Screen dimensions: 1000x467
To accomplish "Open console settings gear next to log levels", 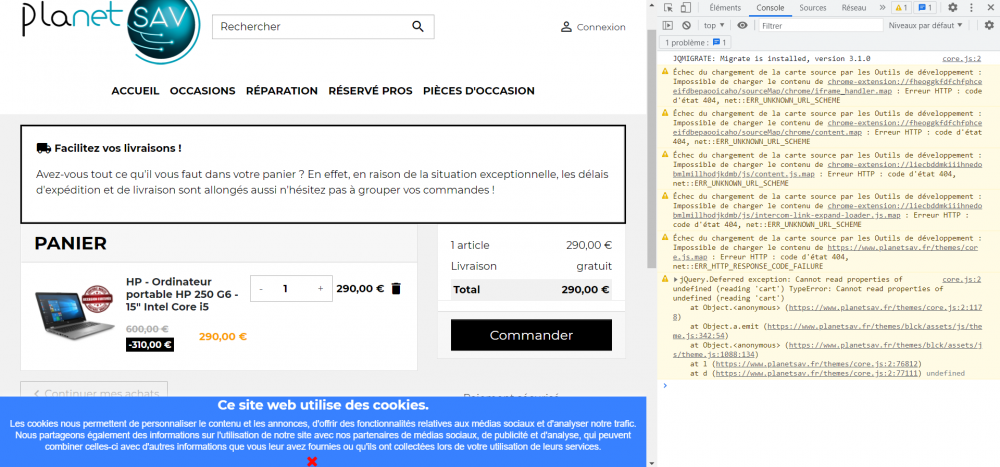I will point(989,26).
